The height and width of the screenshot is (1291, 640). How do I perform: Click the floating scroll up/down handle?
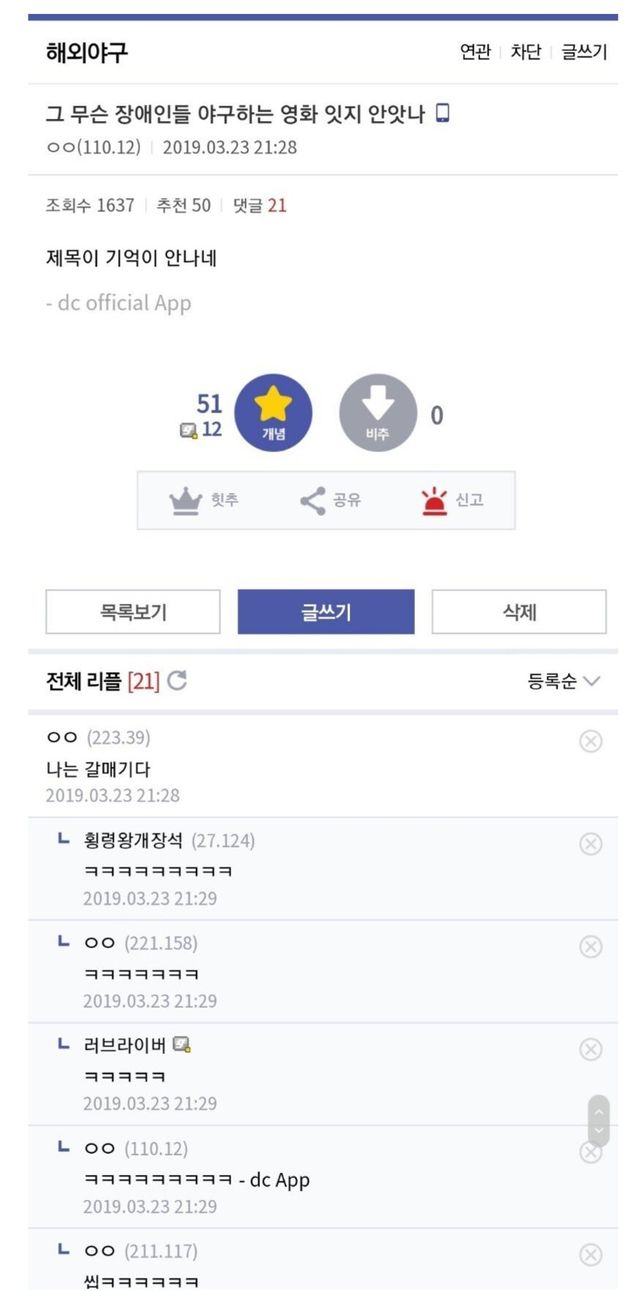[598, 1121]
